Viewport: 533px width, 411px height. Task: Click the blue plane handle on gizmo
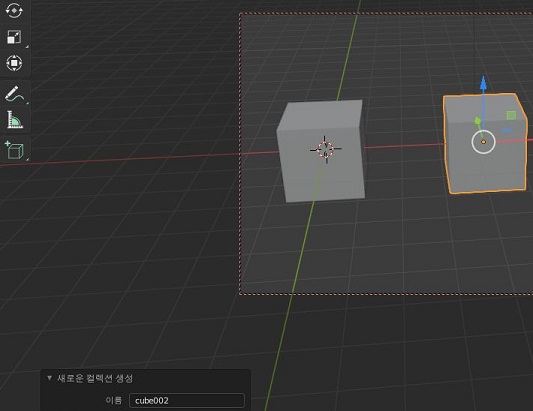507,130
